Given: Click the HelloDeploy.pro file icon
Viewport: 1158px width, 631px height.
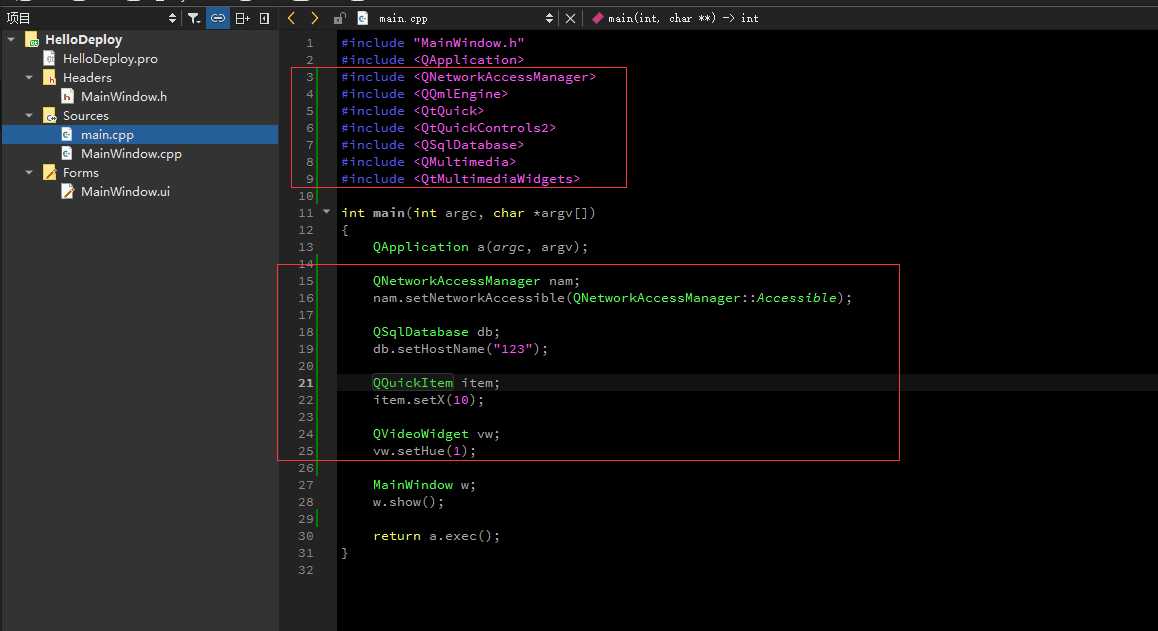Looking at the screenshot, I should [x=49, y=58].
